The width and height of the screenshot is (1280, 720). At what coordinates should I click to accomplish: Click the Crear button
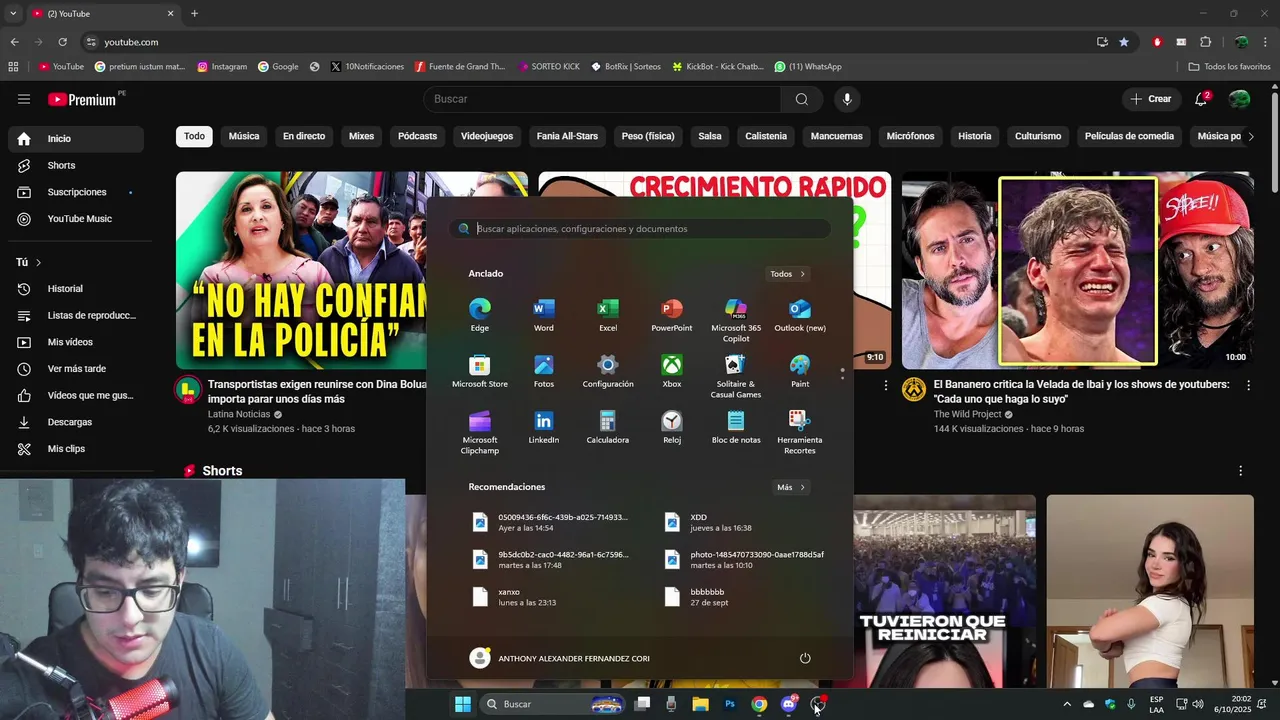pos(1151,99)
